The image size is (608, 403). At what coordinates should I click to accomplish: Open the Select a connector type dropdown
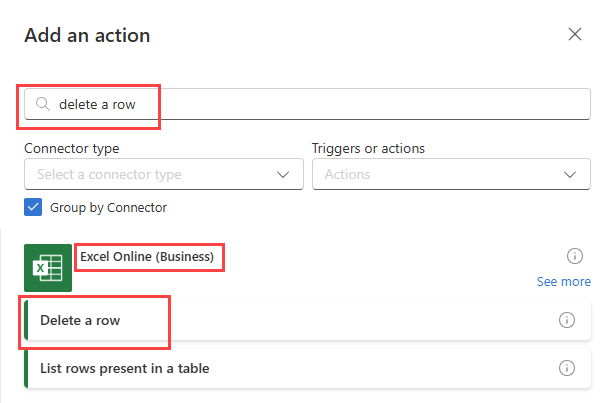point(150,174)
